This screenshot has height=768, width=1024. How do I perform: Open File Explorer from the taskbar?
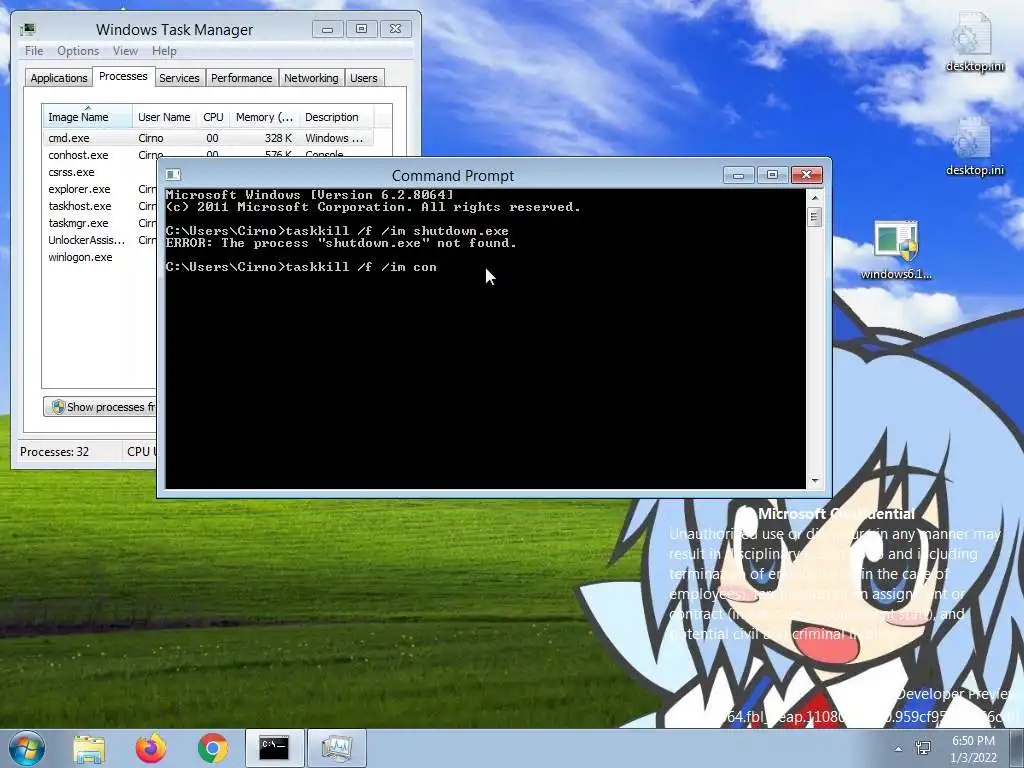[x=89, y=748]
